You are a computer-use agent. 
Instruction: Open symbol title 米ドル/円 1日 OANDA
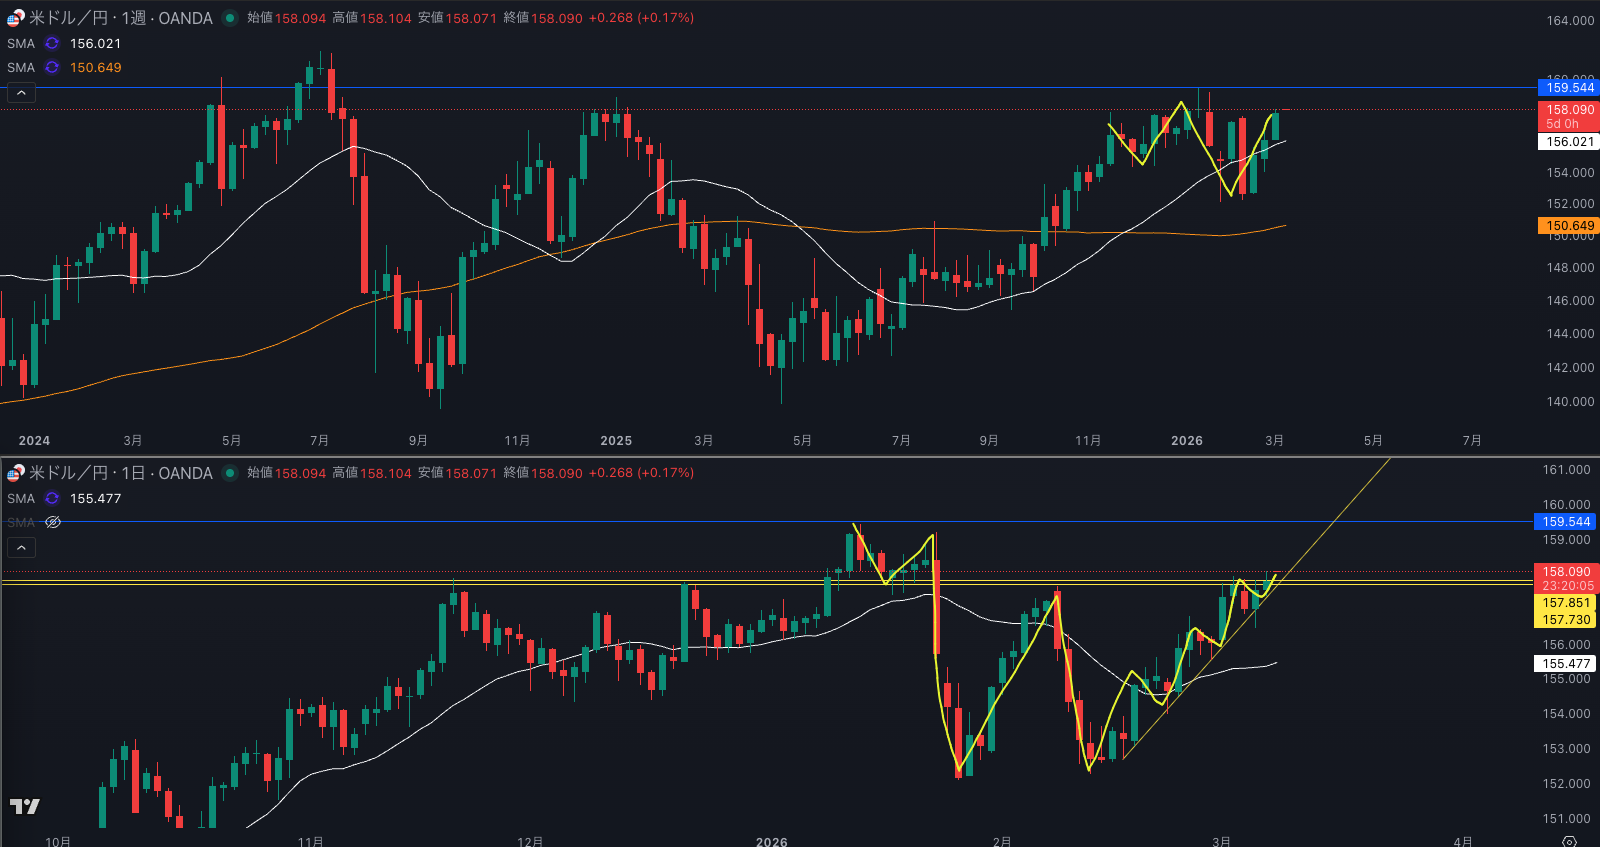pyautogui.click(x=120, y=473)
